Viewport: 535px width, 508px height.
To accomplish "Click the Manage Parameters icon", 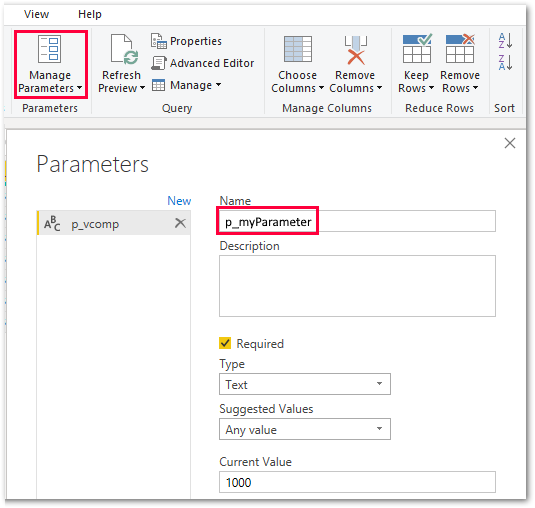I will click(x=50, y=49).
